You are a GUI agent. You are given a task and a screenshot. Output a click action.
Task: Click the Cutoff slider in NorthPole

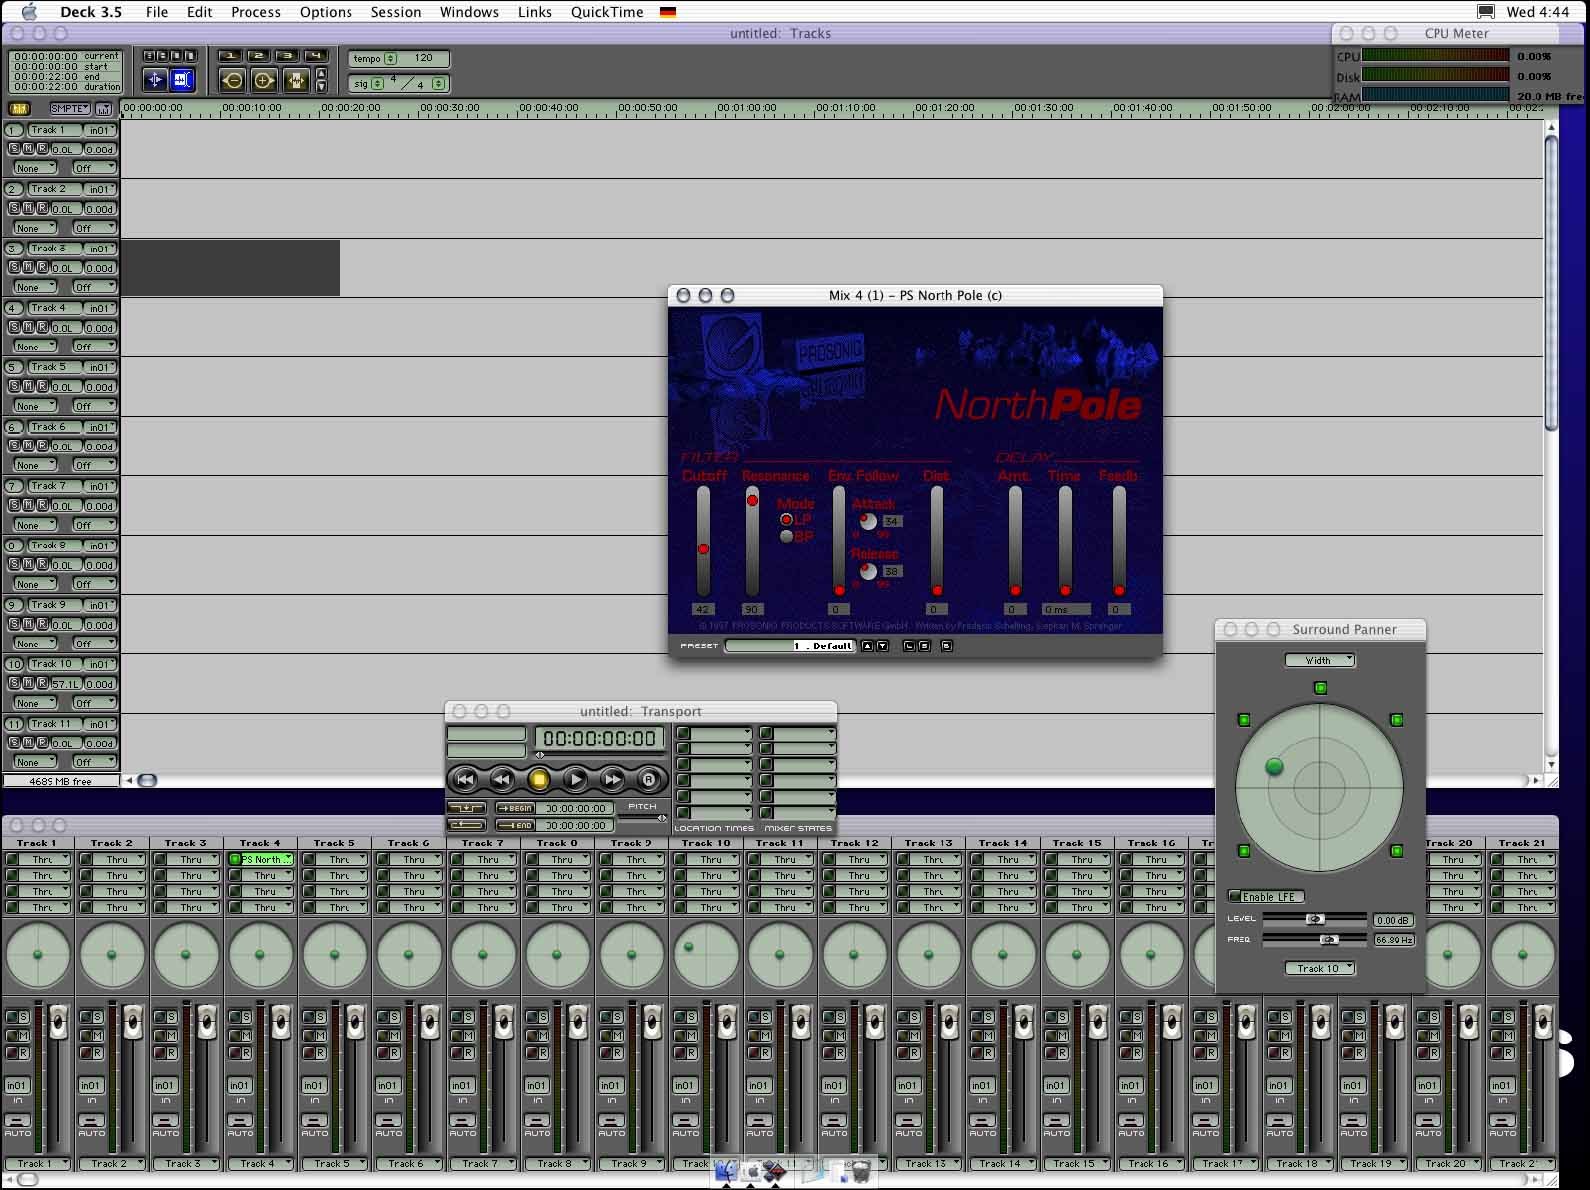(x=703, y=541)
